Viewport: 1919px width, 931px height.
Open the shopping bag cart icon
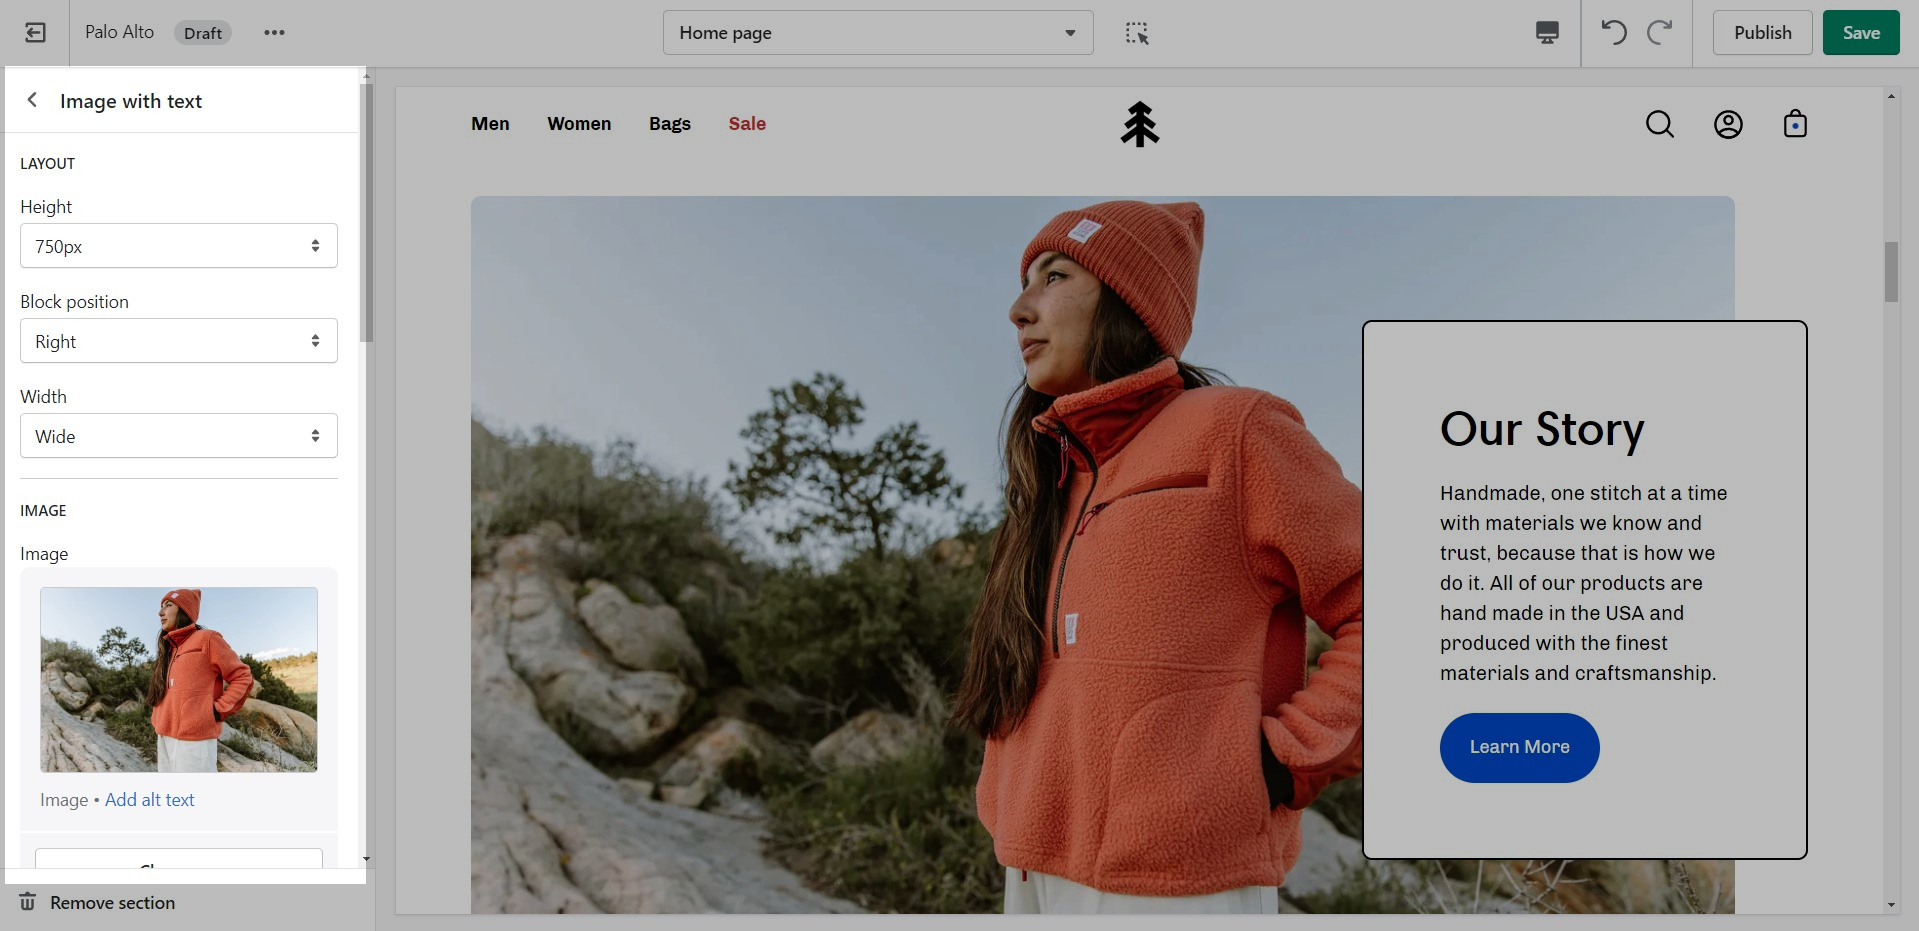point(1795,124)
